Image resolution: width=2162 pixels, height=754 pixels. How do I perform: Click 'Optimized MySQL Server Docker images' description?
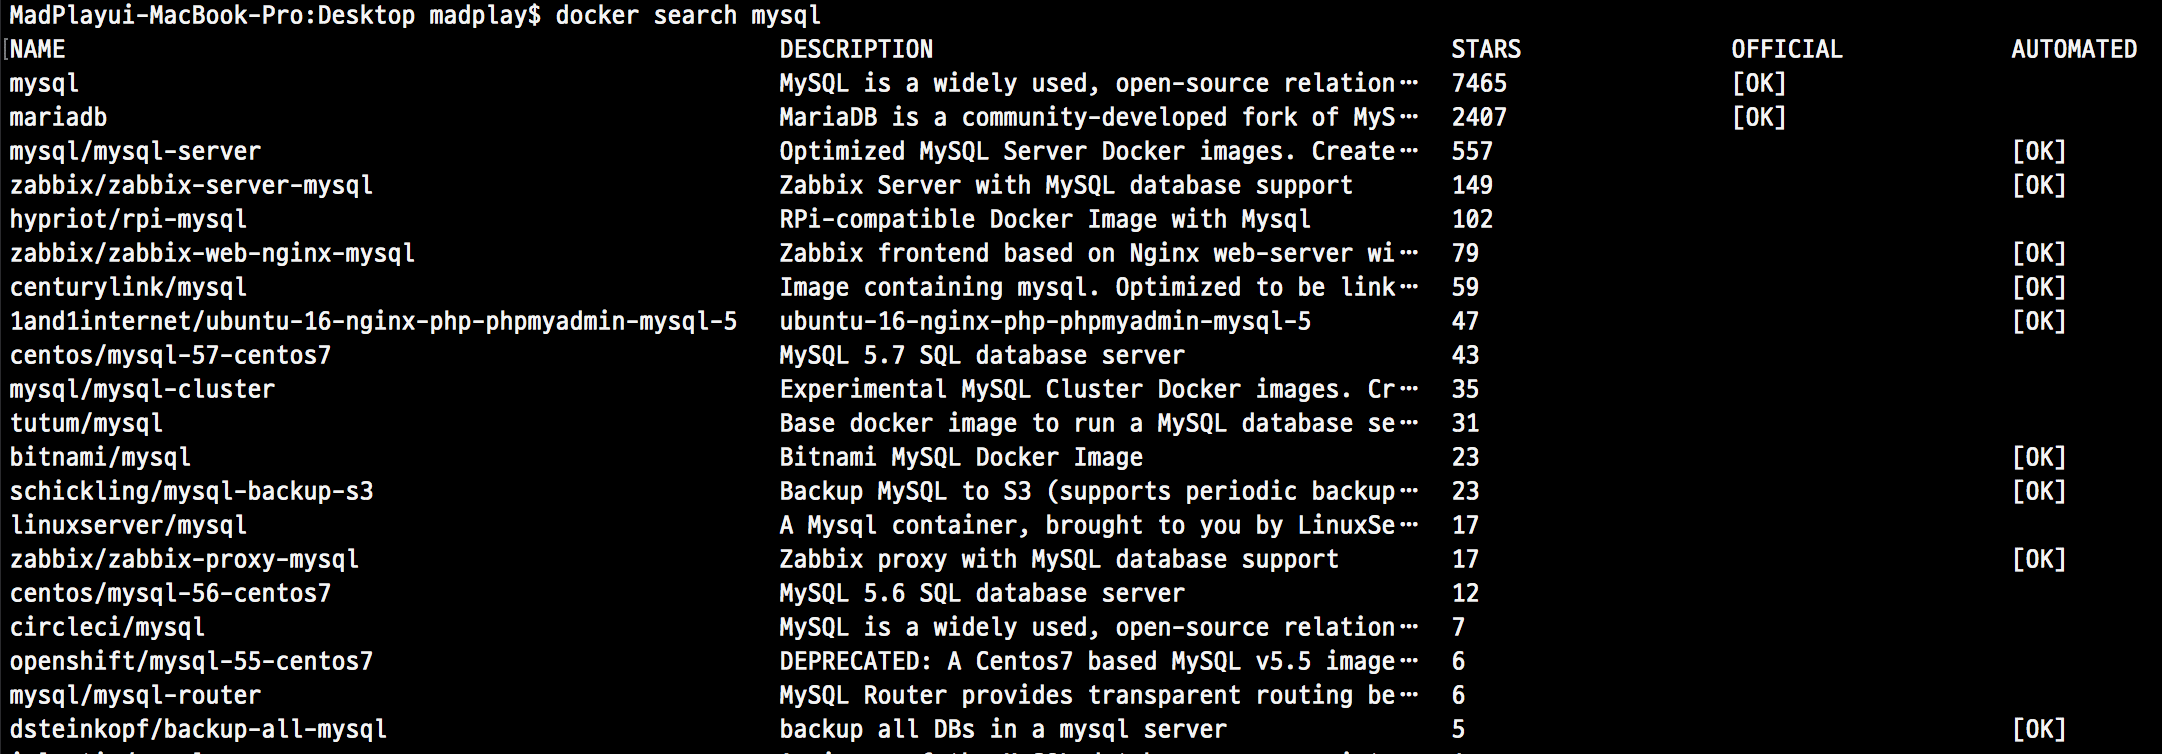[1099, 151]
